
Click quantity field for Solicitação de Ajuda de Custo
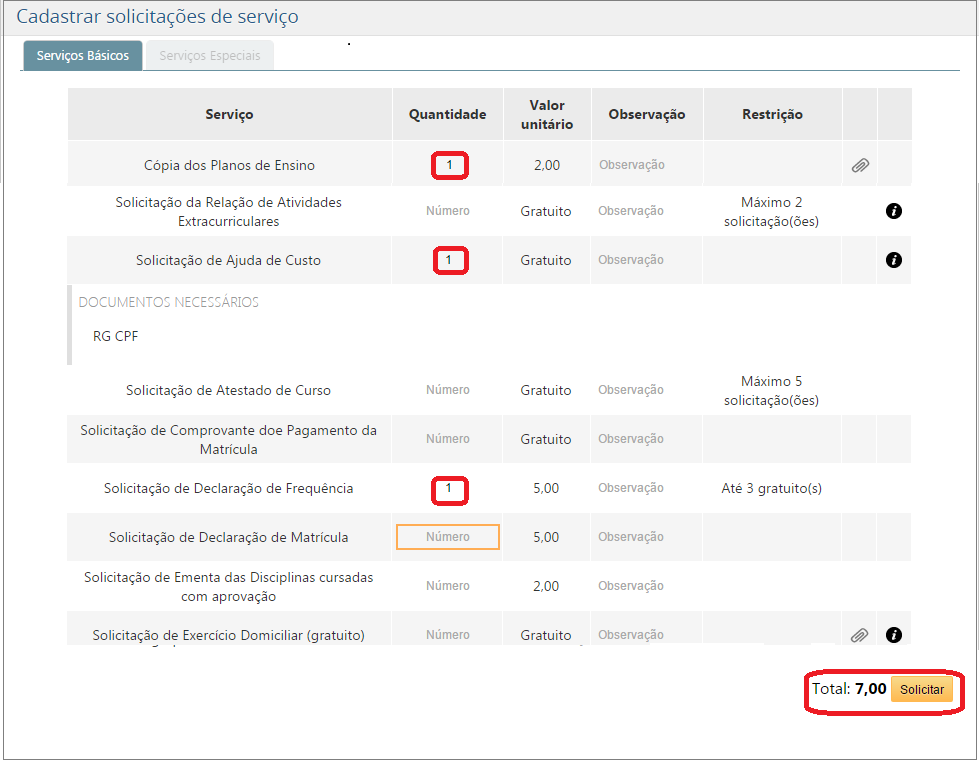(449, 260)
